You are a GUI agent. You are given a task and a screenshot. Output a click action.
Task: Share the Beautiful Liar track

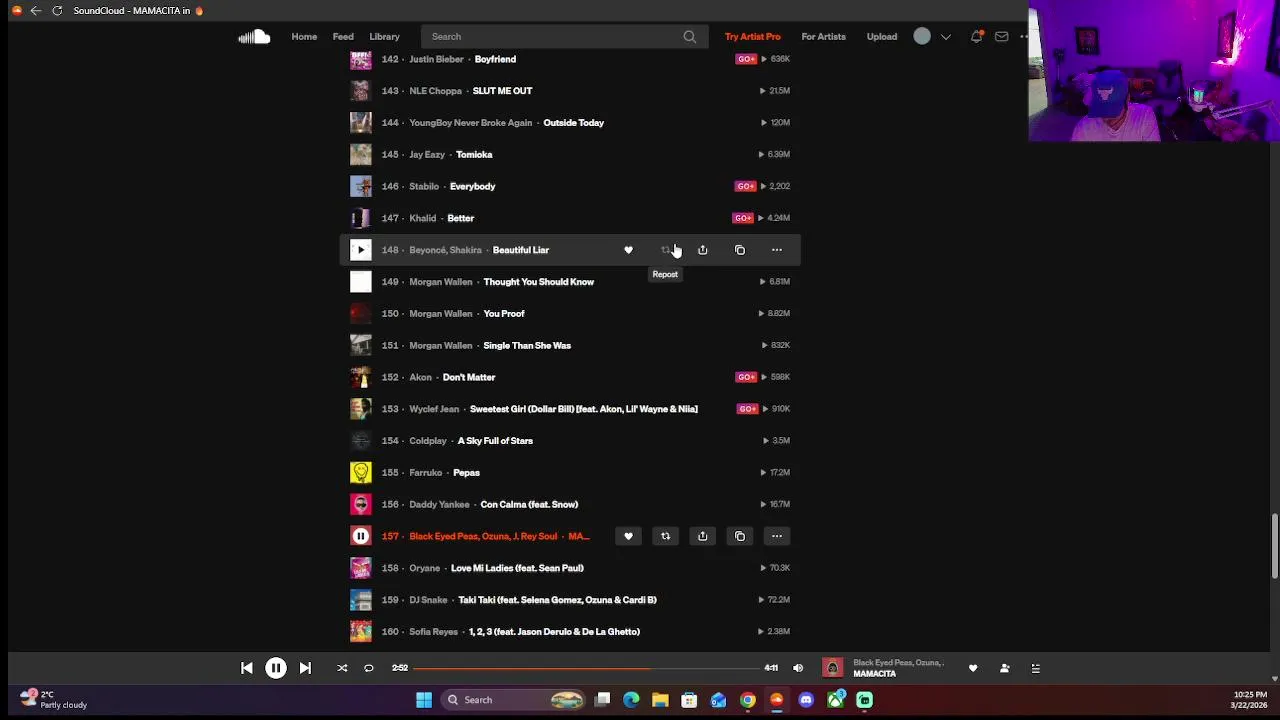pyautogui.click(x=702, y=250)
